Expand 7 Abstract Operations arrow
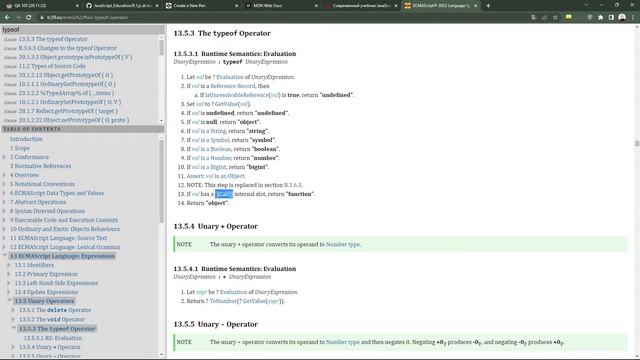The width and height of the screenshot is (640, 360). coord(4,202)
